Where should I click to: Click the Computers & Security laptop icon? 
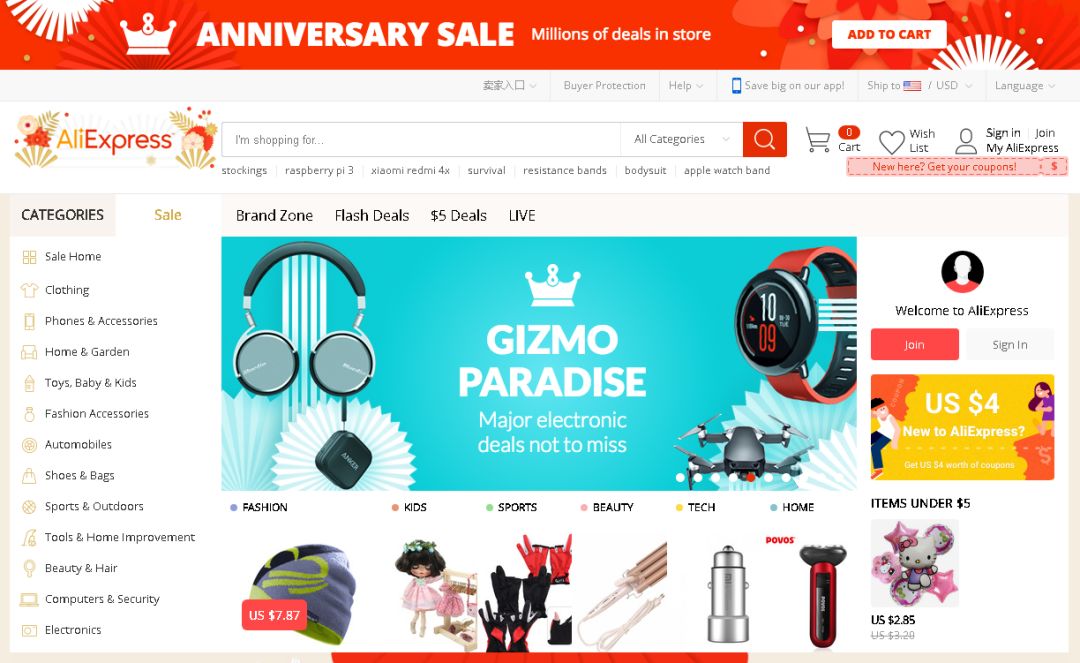pos(29,599)
